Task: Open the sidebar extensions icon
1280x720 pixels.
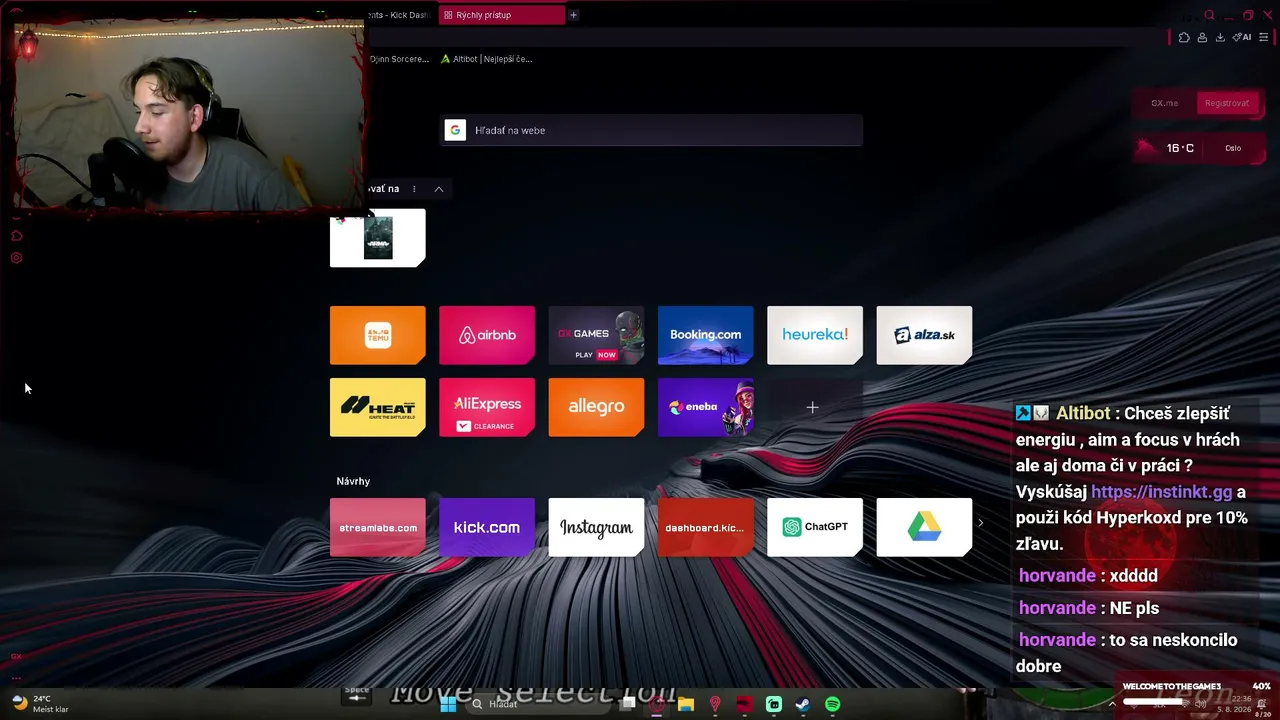Action: pyautogui.click(x=16, y=236)
